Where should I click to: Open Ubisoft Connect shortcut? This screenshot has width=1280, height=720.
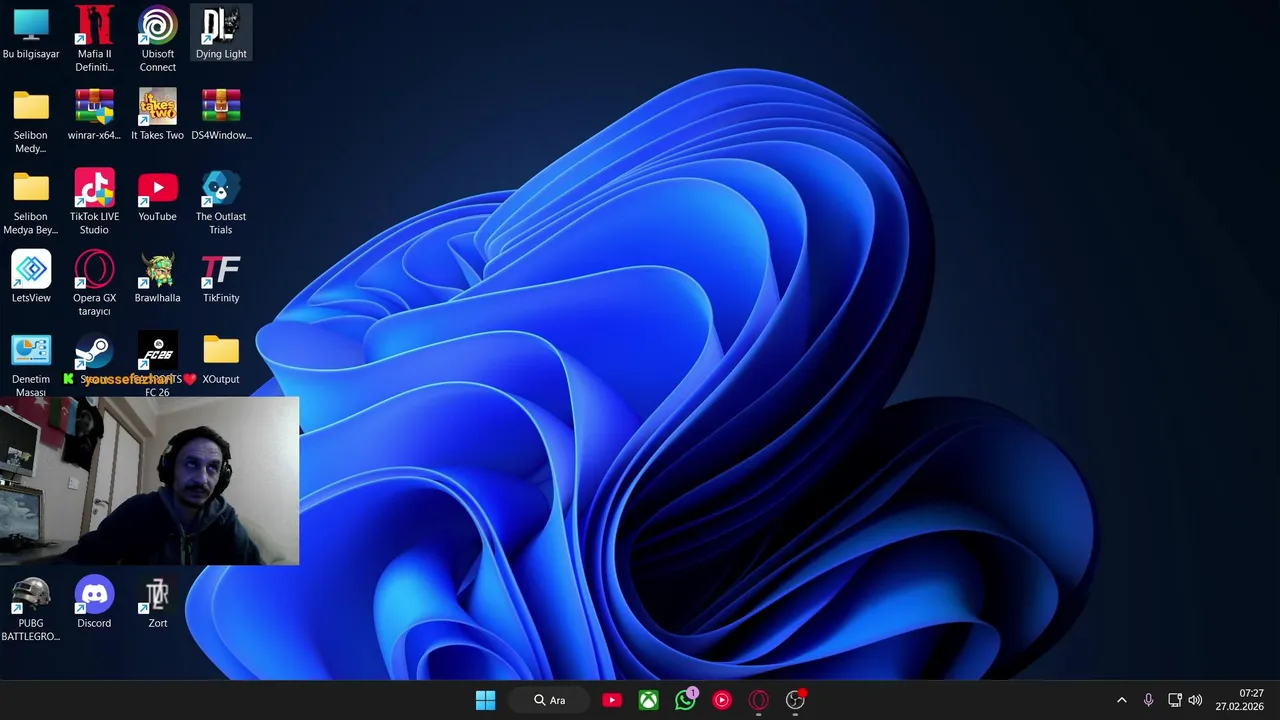(x=157, y=39)
